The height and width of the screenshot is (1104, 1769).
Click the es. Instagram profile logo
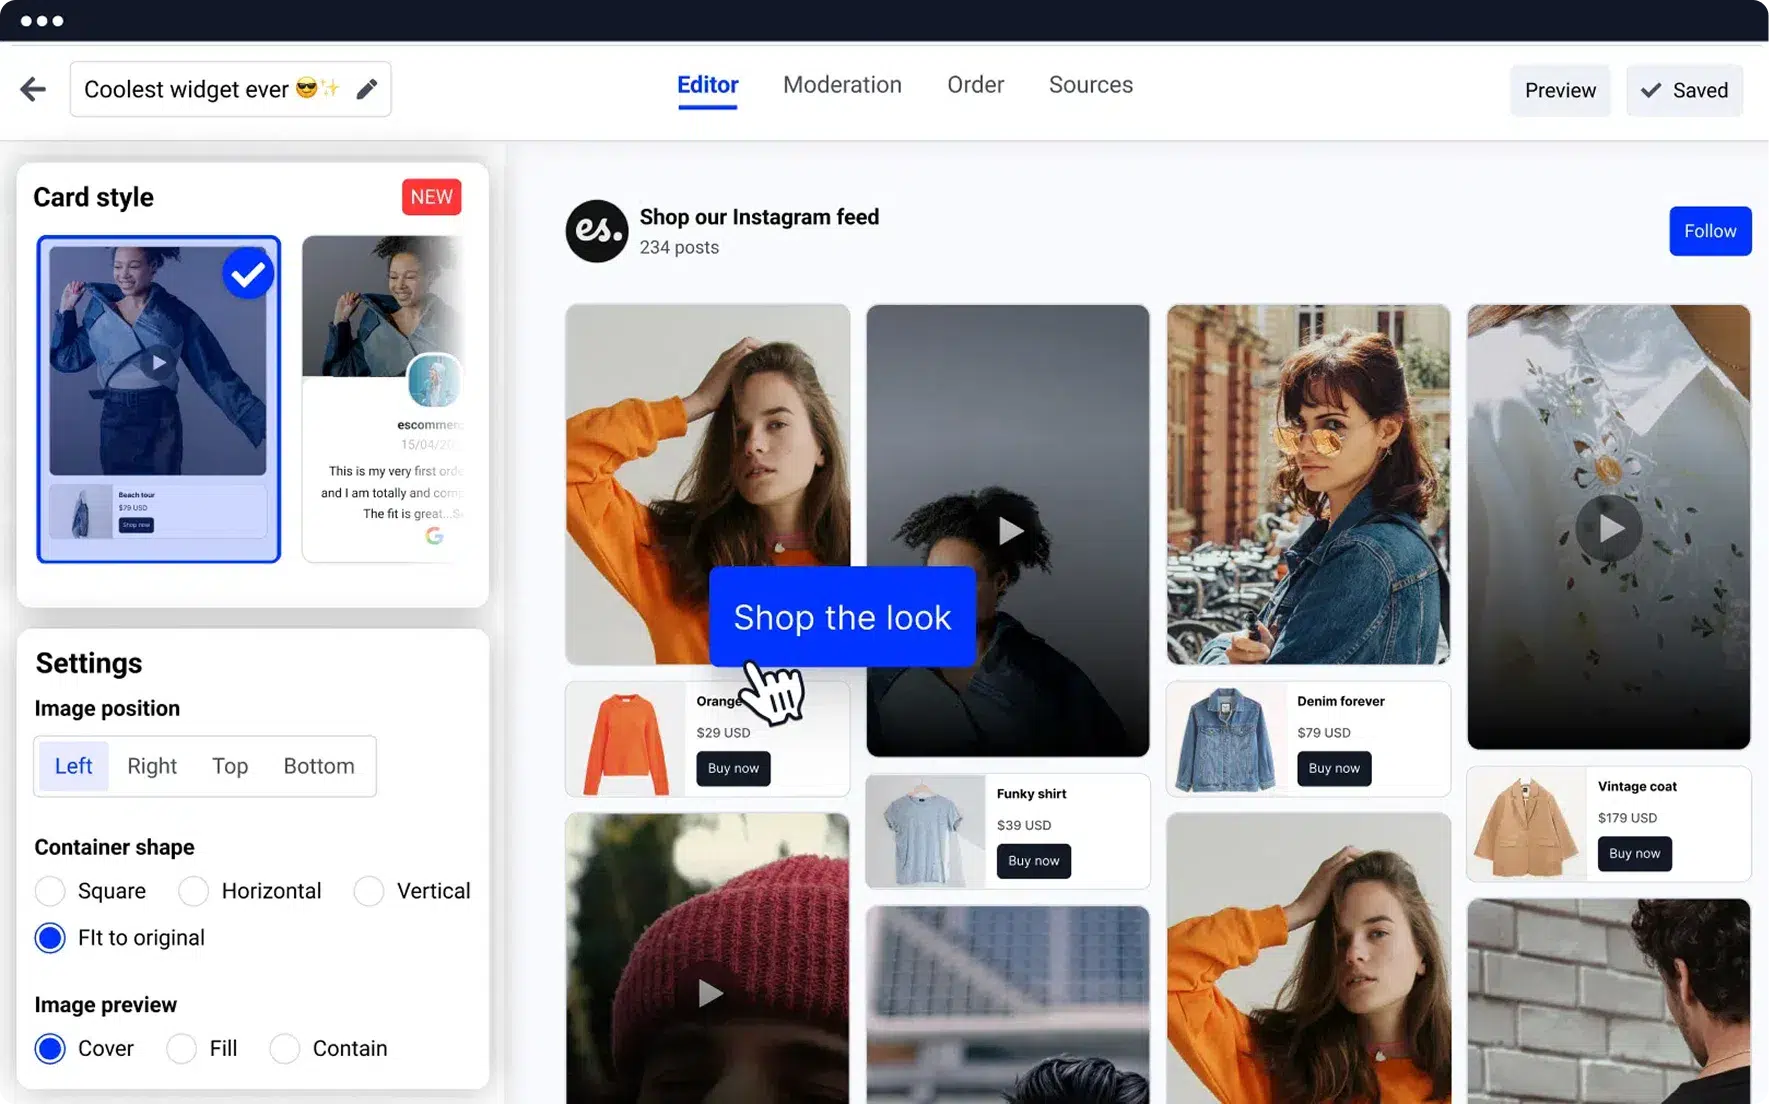click(x=596, y=231)
